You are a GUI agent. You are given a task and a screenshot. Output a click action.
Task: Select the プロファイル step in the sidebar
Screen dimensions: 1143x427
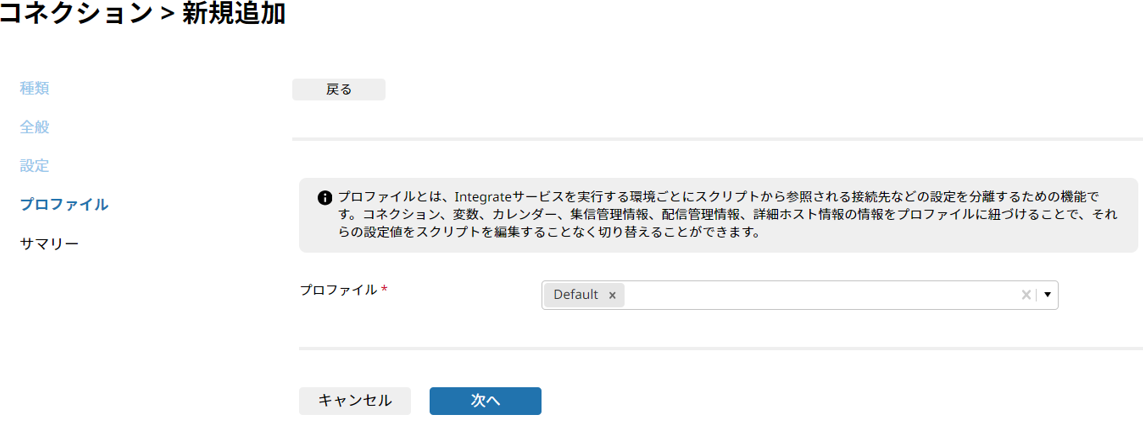64,205
